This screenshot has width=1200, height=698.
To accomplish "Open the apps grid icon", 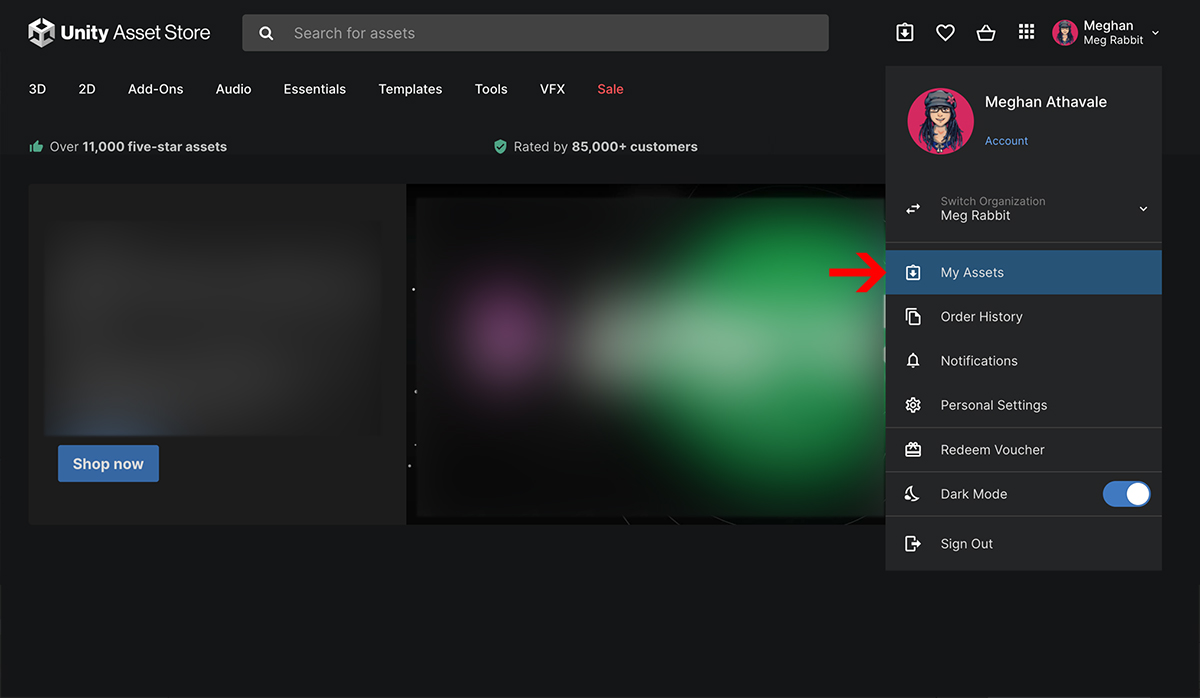I will click(1026, 33).
